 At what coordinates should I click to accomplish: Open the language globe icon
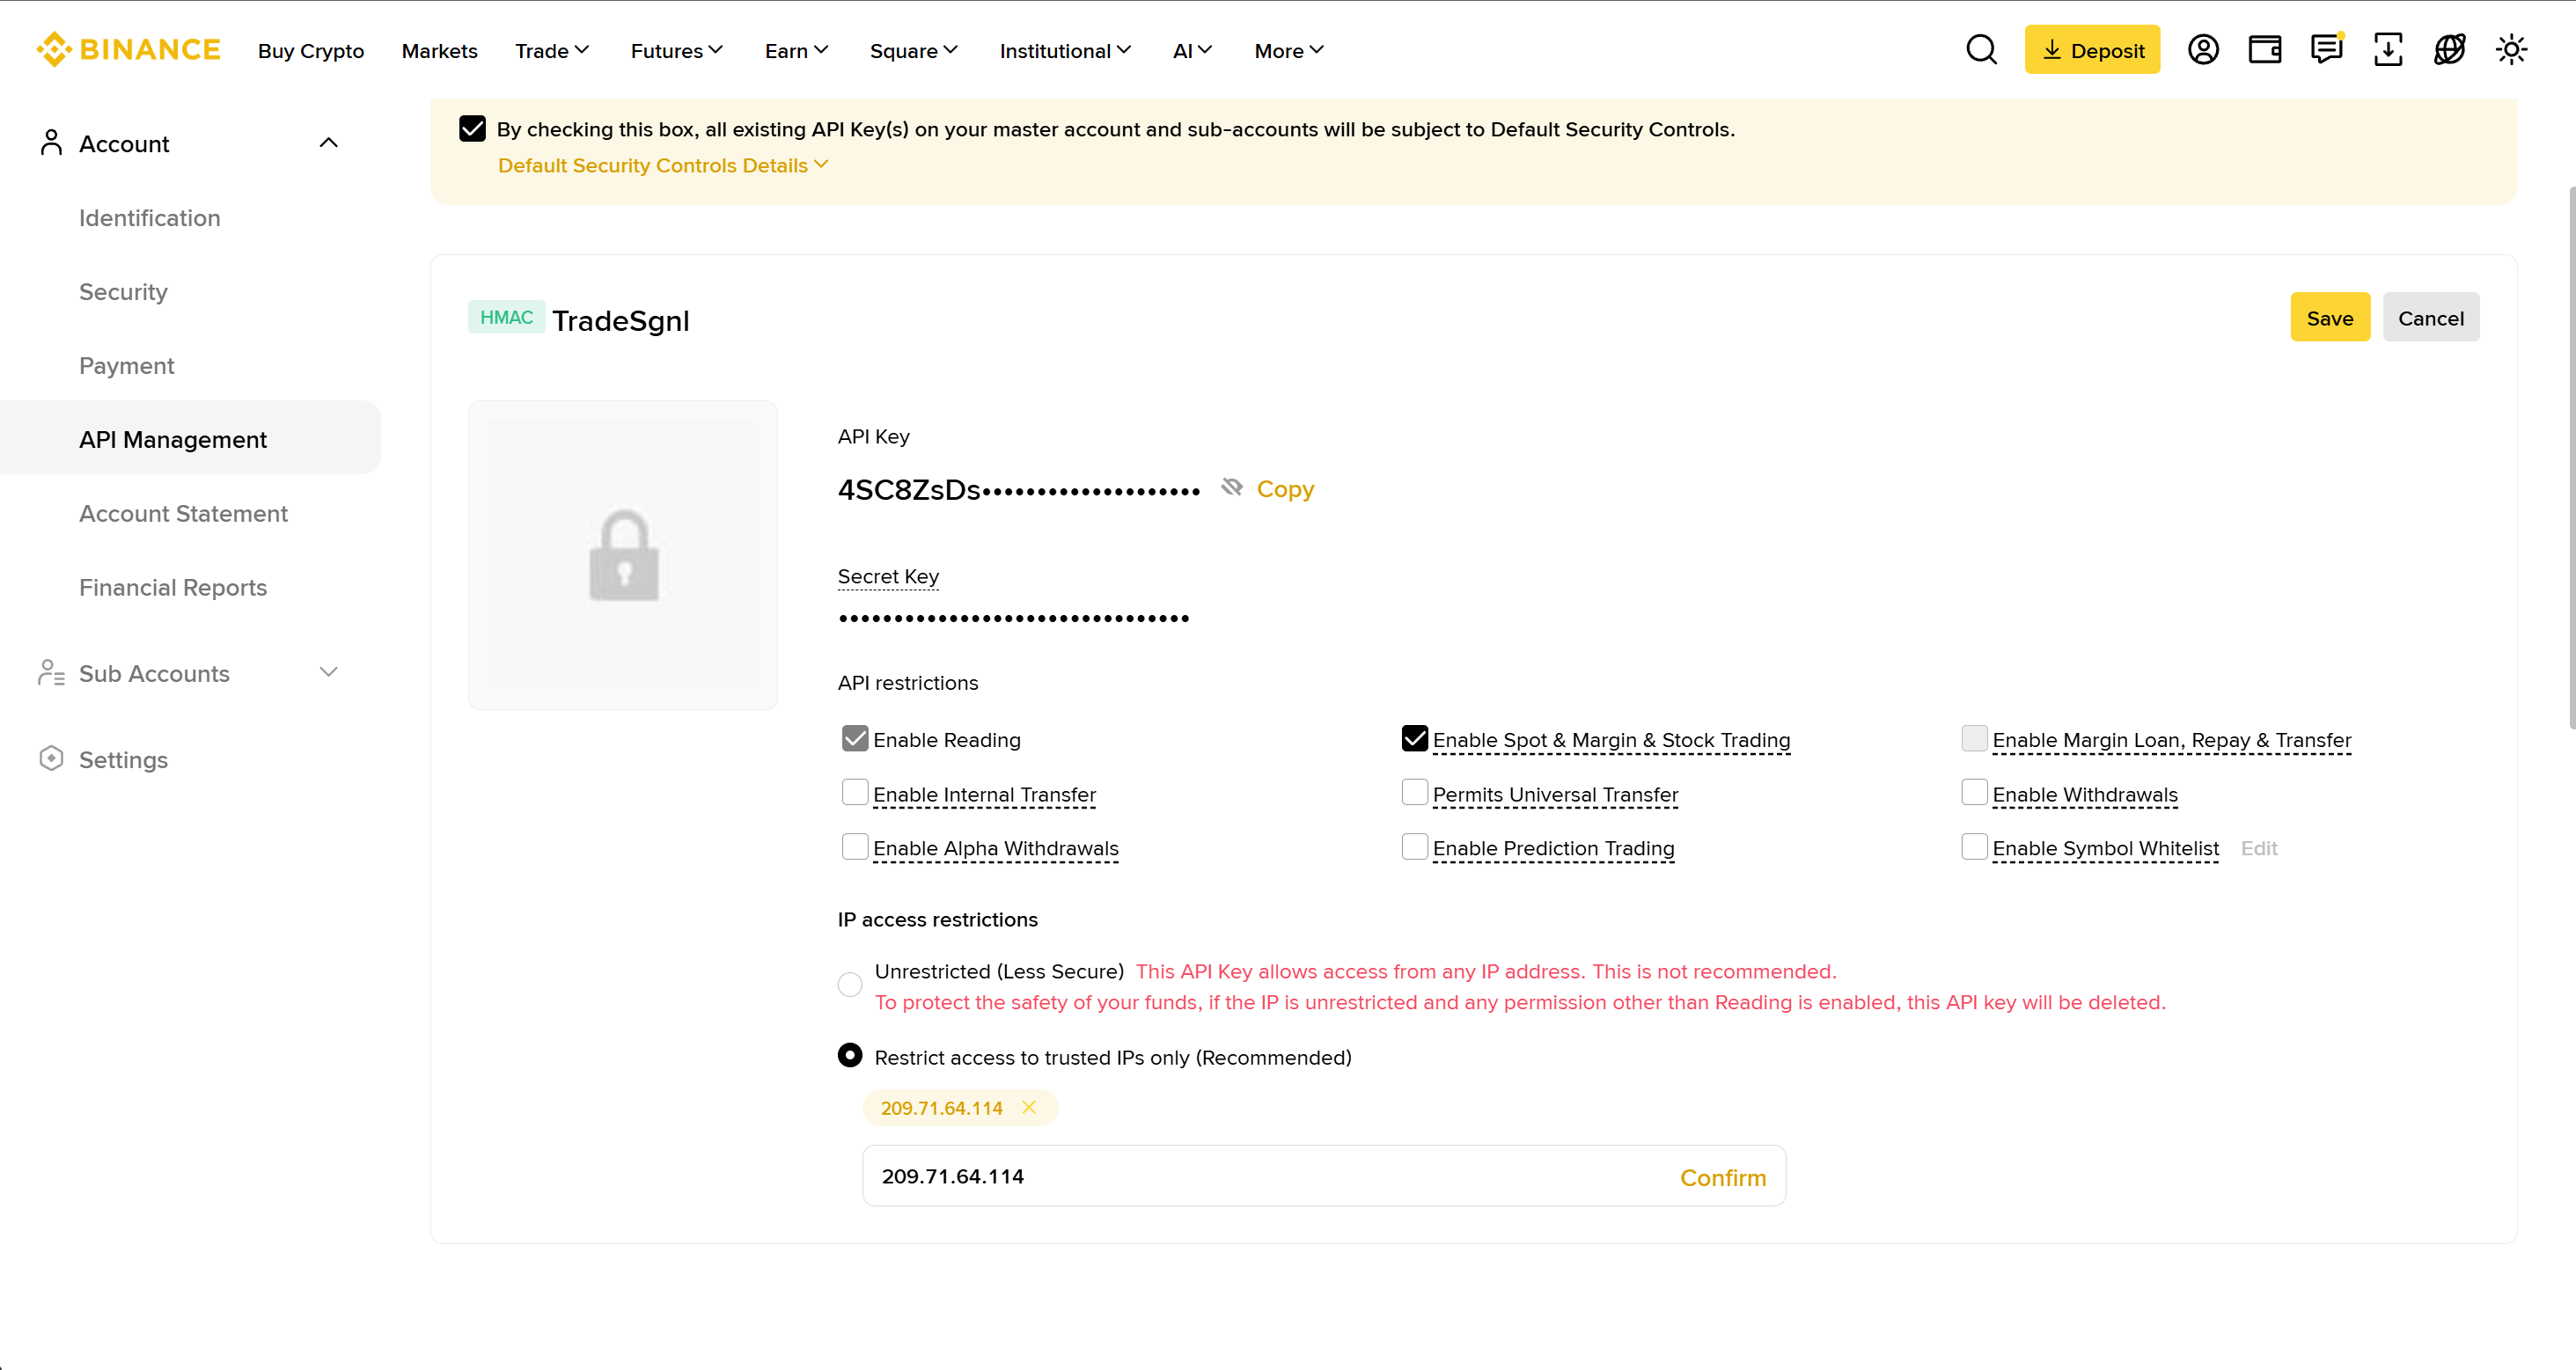pyautogui.click(x=2449, y=49)
